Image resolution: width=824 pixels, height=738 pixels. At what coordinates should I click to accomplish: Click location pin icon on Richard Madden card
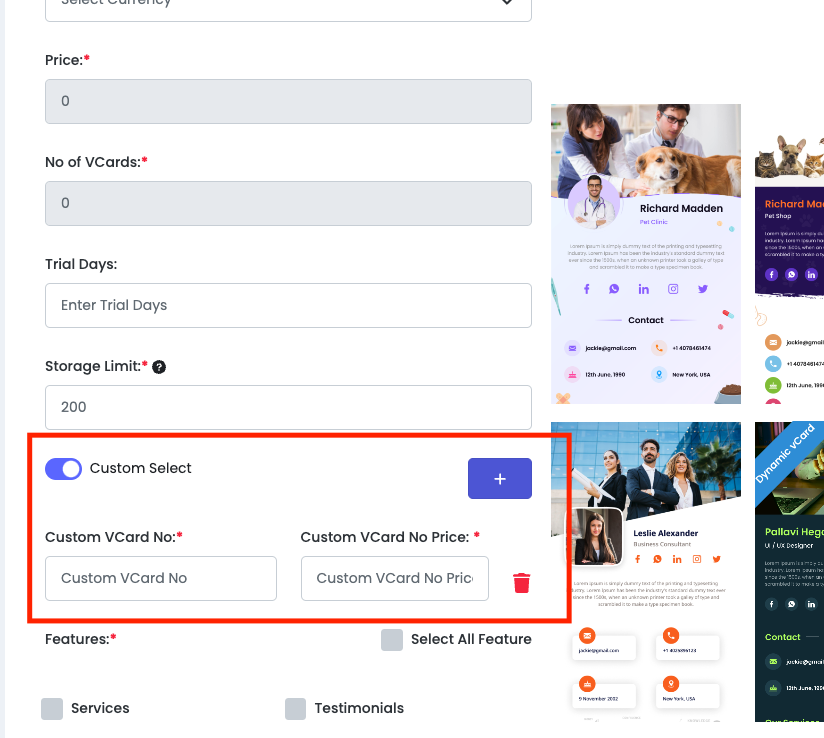point(659,374)
